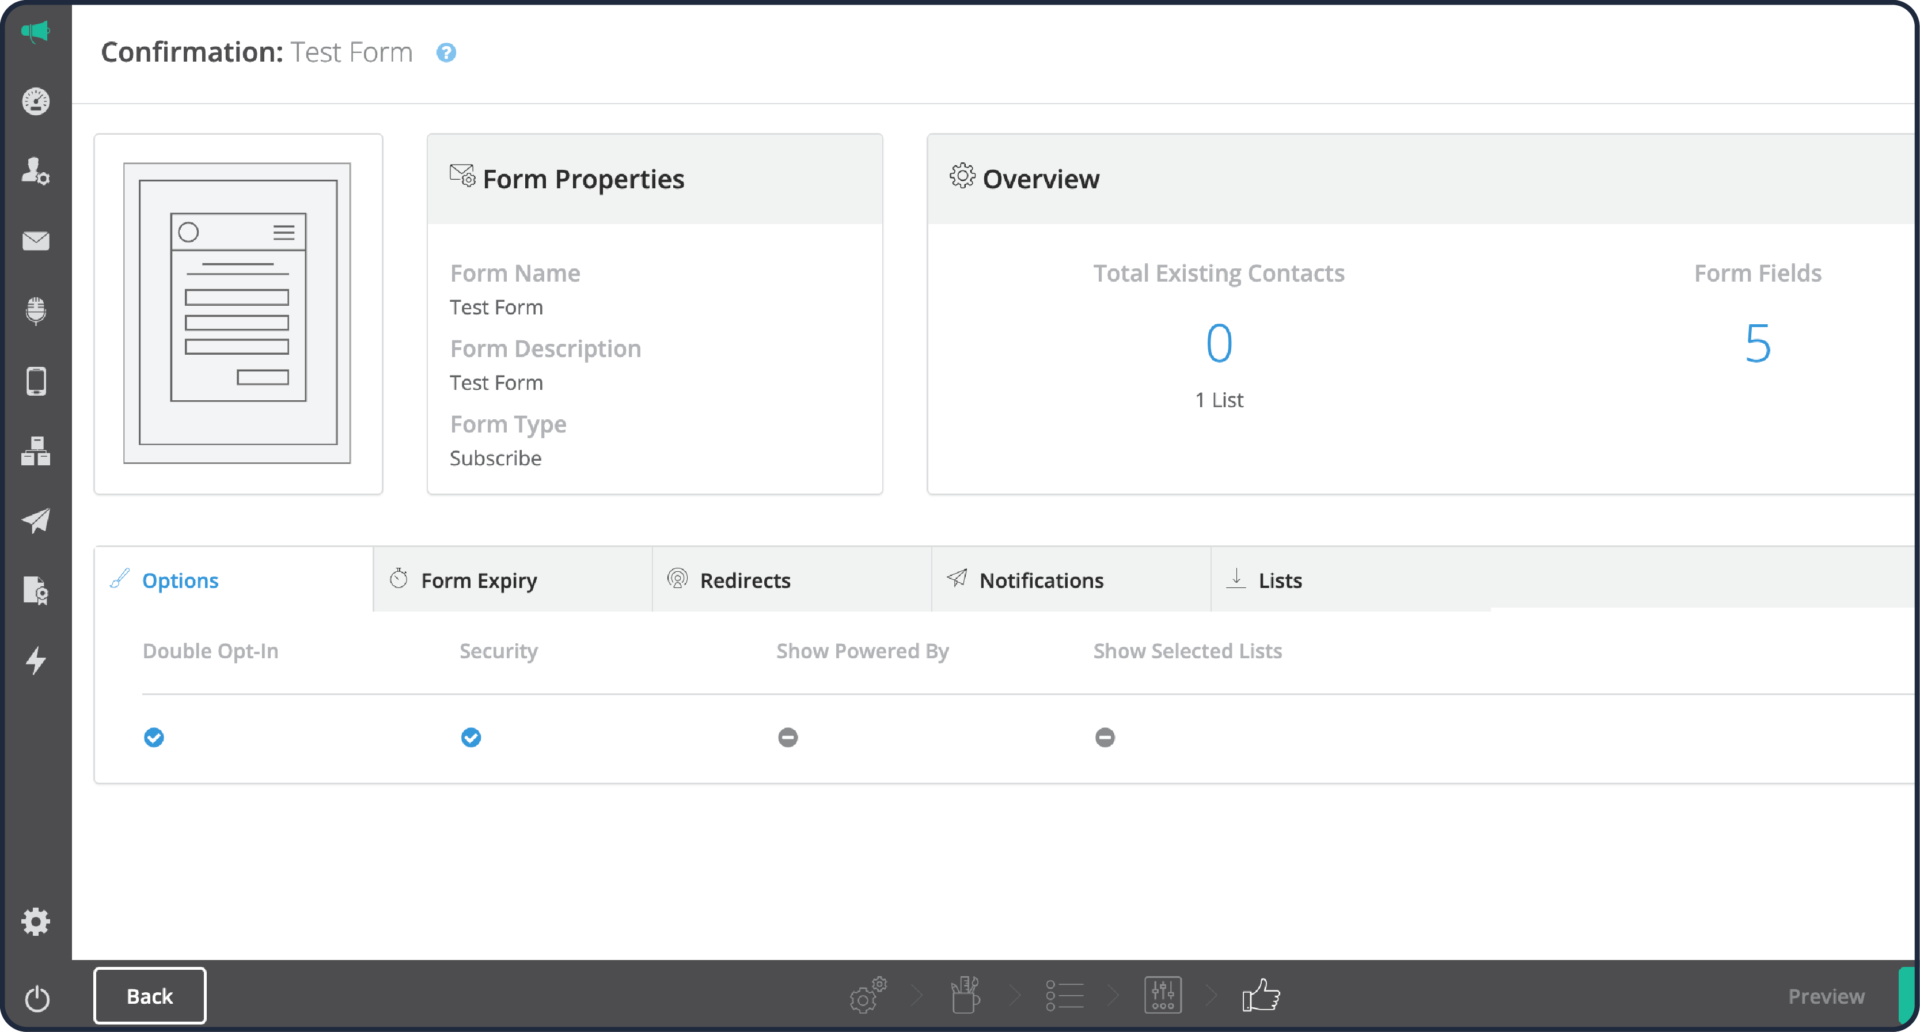Enable Show Selected Lists

(1105, 737)
